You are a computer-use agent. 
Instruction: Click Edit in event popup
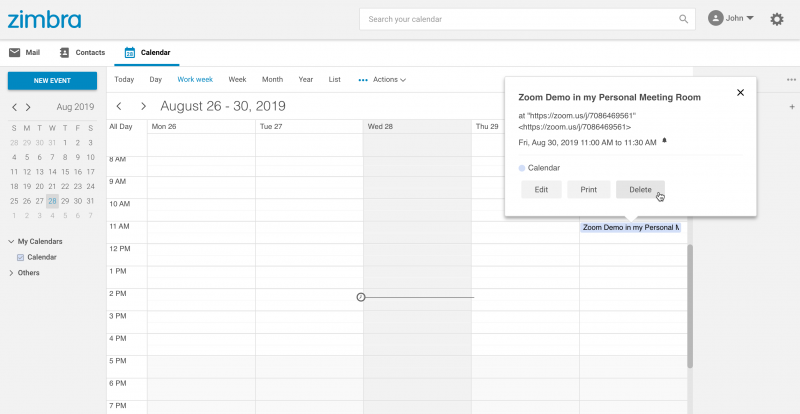pos(541,189)
